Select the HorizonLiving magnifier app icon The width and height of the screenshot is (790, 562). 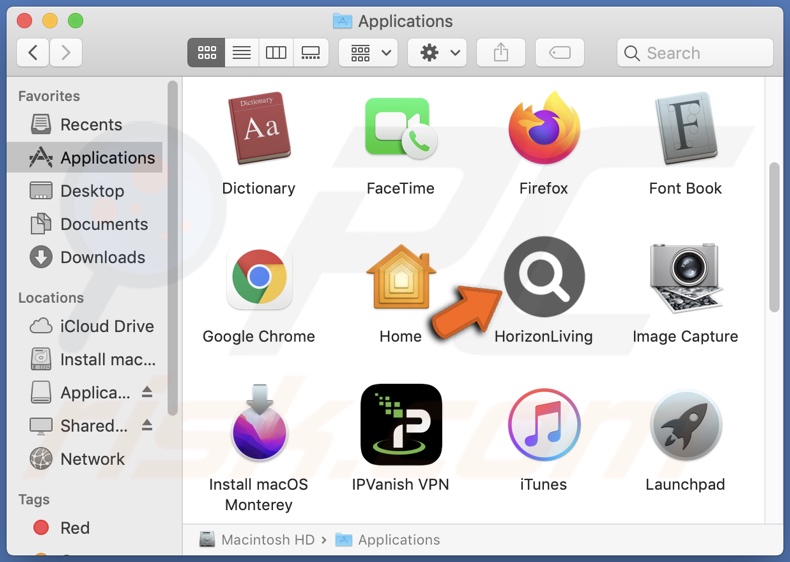coord(544,276)
